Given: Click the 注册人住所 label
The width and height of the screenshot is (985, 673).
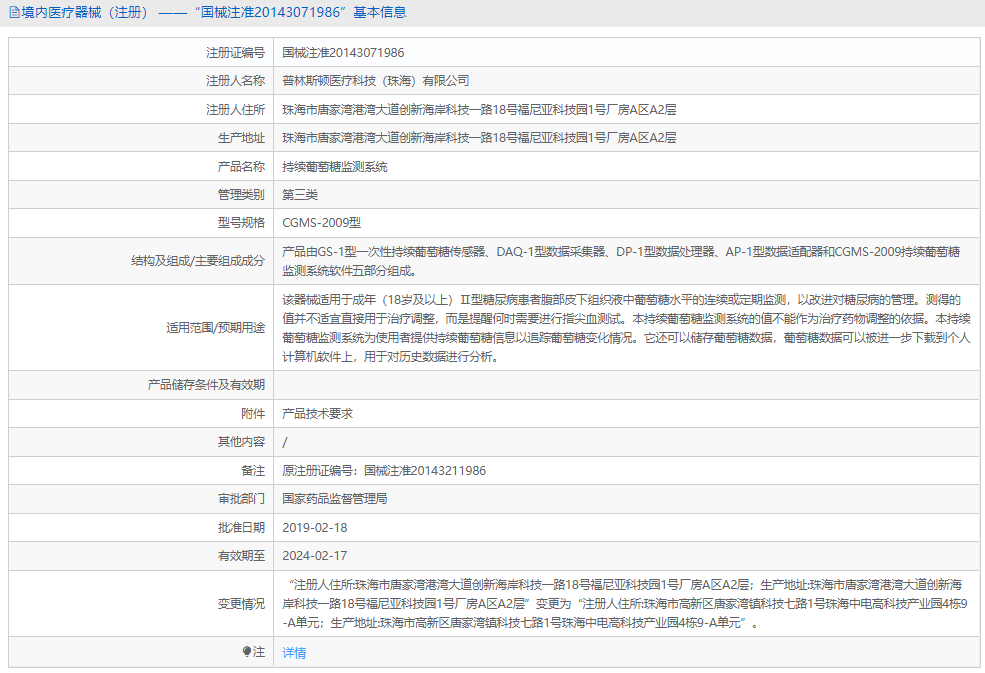Looking at the screenshot, I should pyautogui.click(x=236, y=110).
